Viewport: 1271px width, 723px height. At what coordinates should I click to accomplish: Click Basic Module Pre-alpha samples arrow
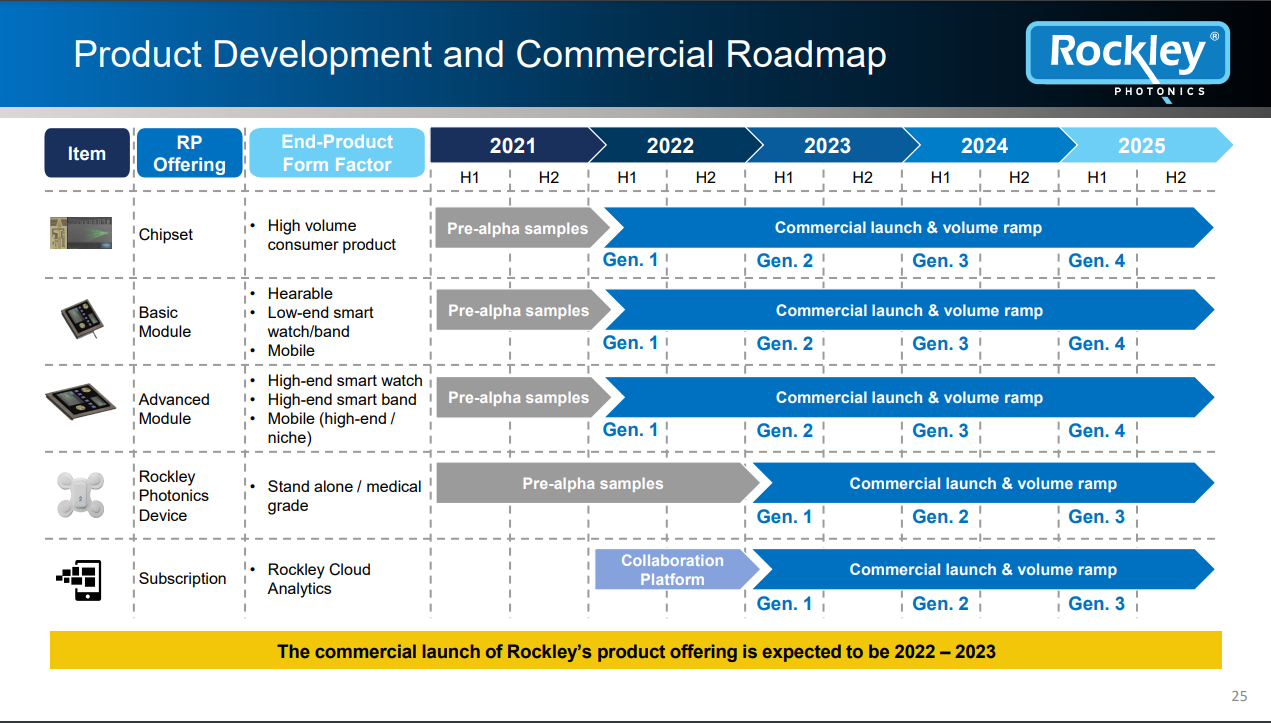tap(521, 310)
